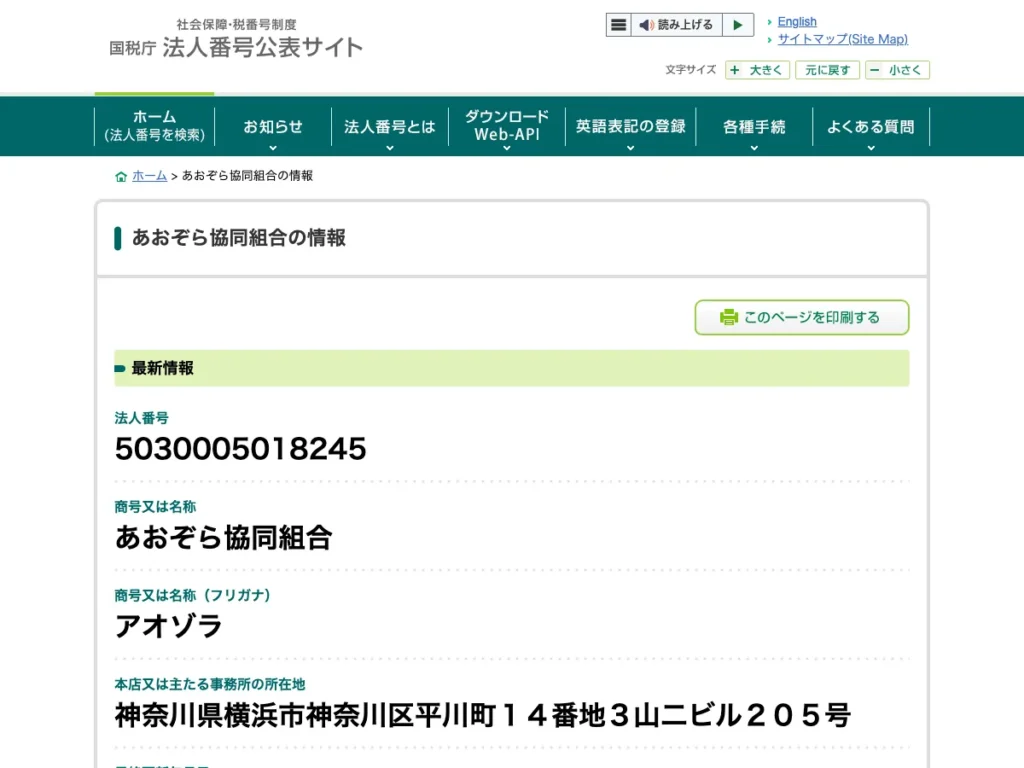This screenshot has height=768, width=1024.
Task: Decrease text size with the 小さく button
Action: click(x=897, y=70)
